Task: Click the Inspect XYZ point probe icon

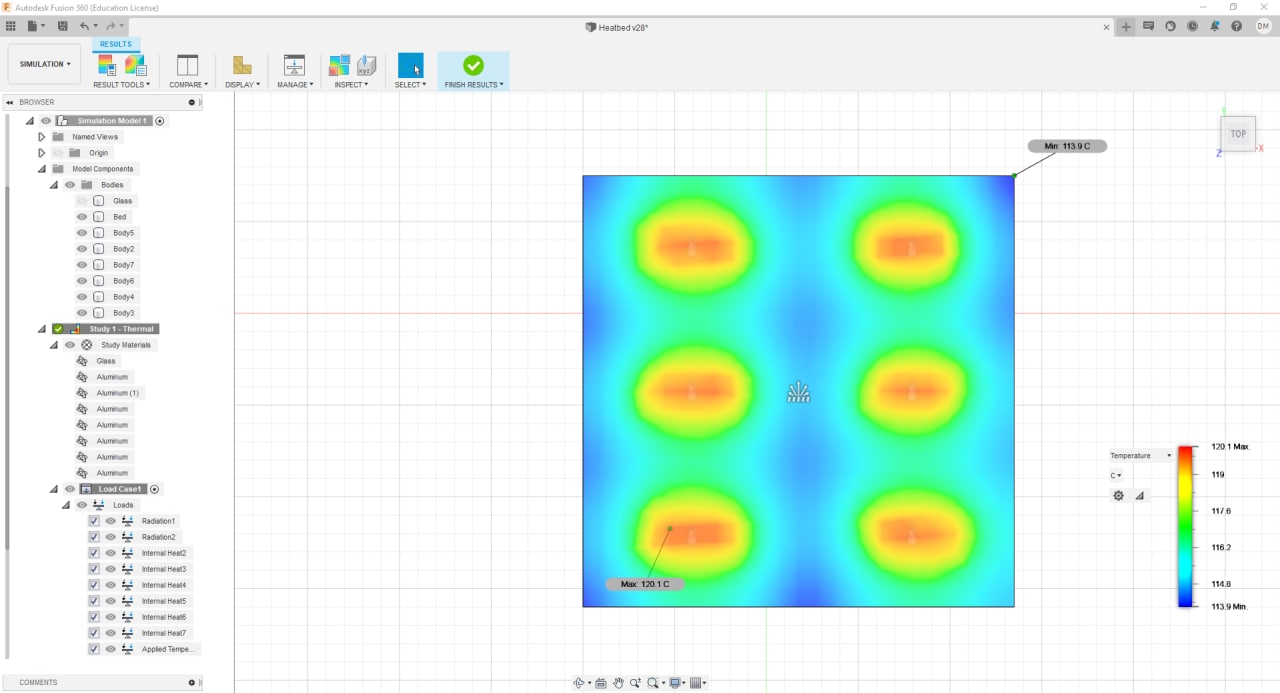Action: pyautogui.click(x=366, y=65)
